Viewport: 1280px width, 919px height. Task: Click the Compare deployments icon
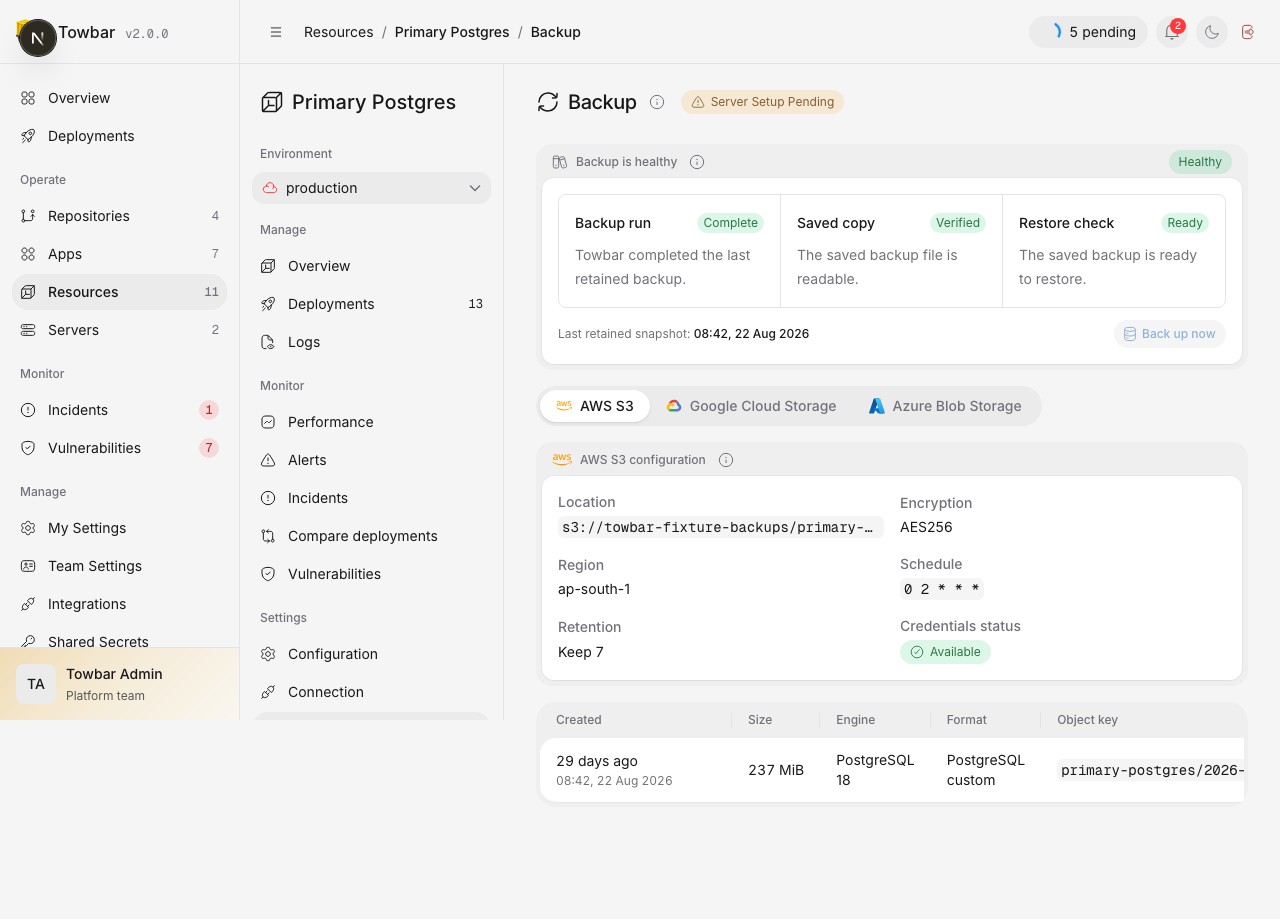268,536
